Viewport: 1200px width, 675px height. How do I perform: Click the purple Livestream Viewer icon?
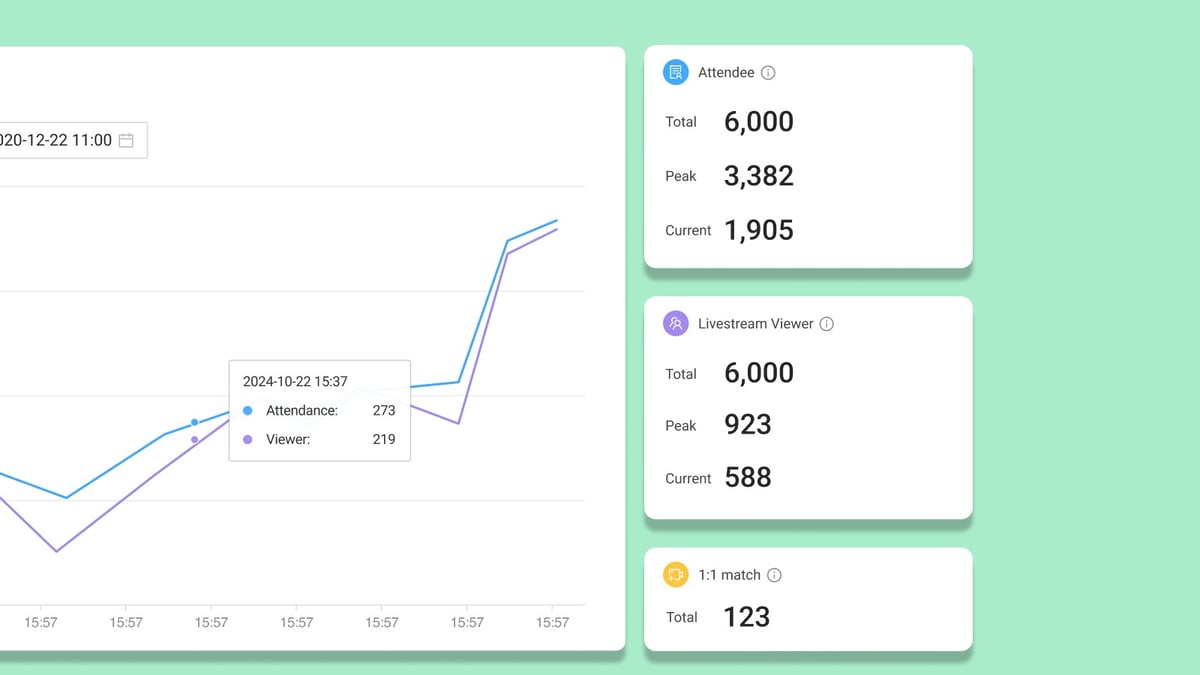coord(674,323)
